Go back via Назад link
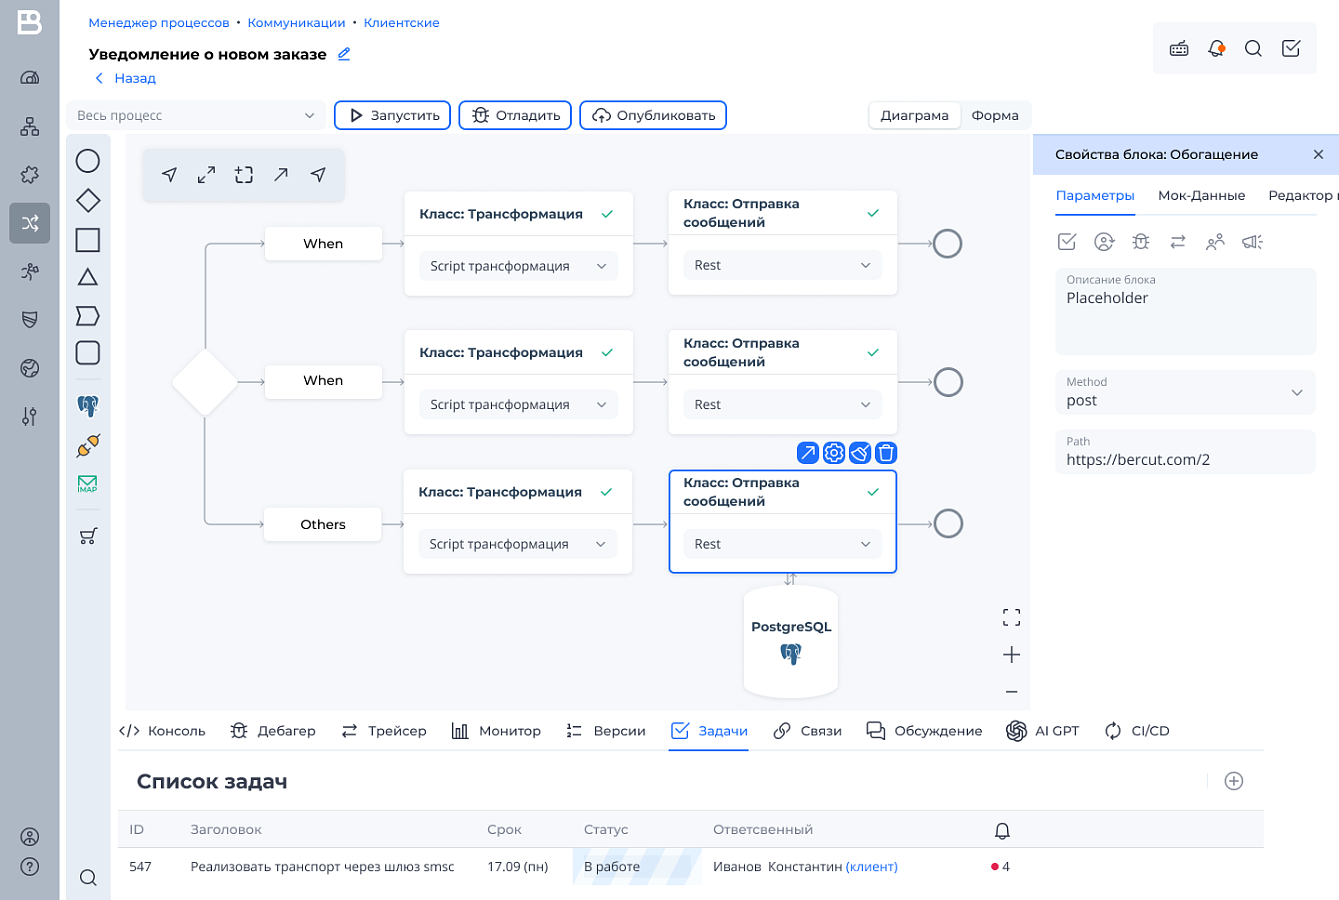 (125, 78)
